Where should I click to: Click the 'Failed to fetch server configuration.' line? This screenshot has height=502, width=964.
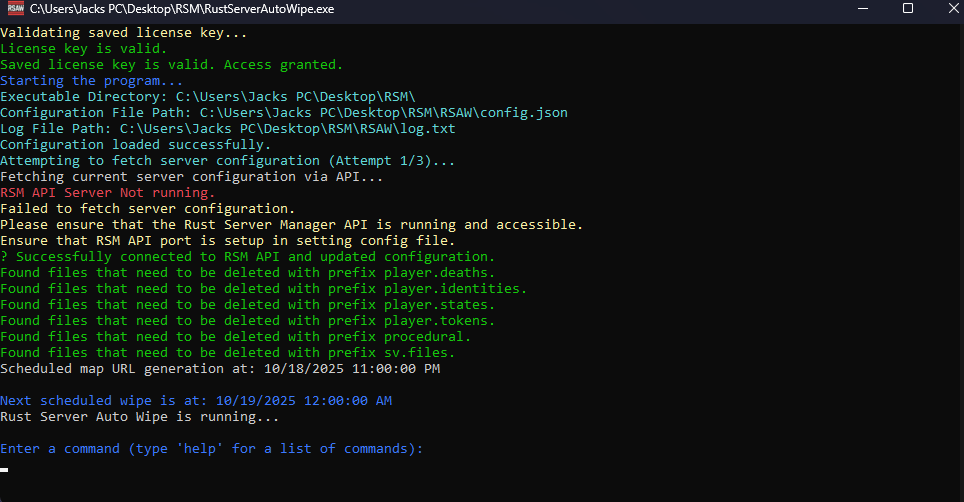(148, 209)
